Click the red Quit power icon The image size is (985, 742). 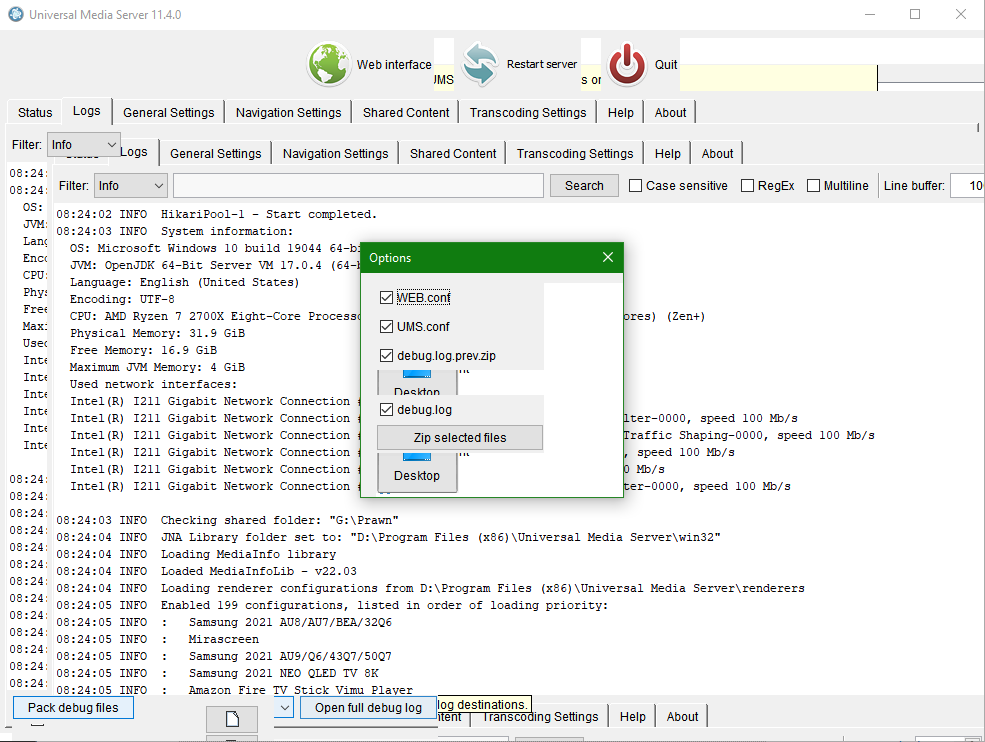coord(627,64)
